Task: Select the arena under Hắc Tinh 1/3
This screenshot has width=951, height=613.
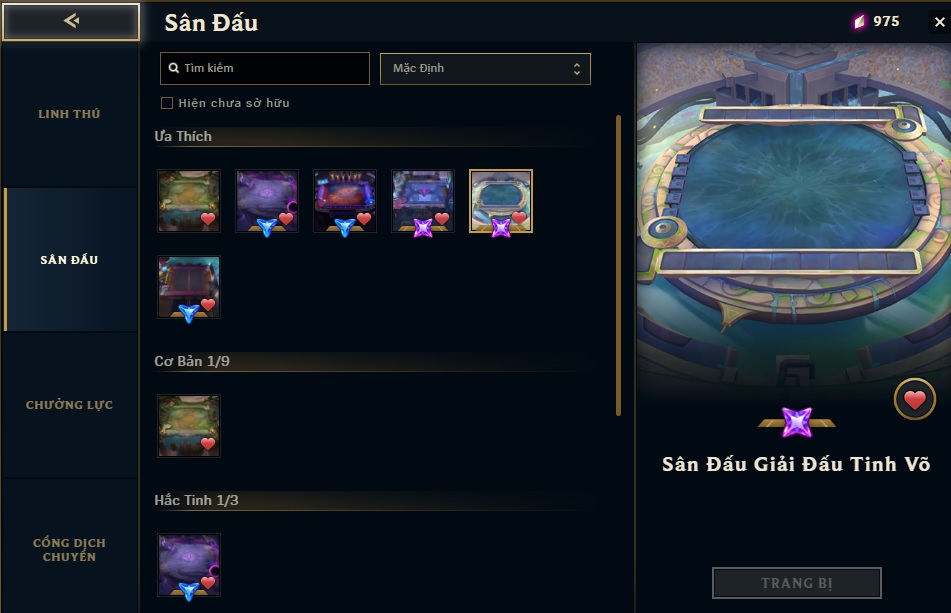Action: click(189, 565)
